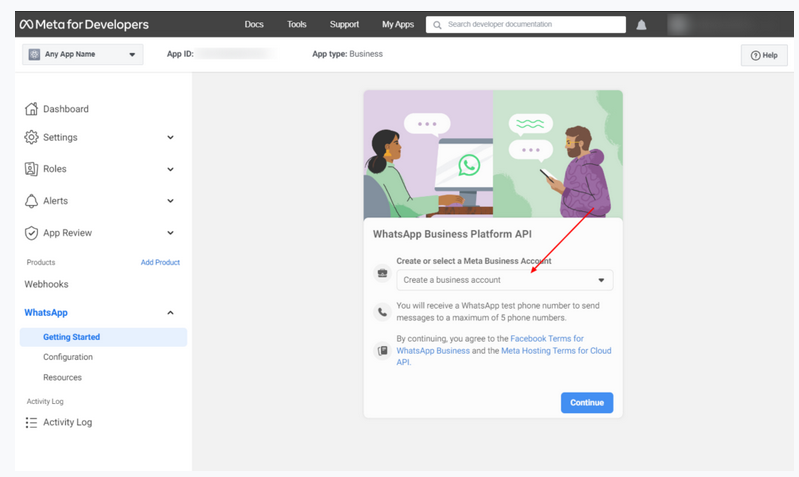Open the Docs menu
Screen dimensions: 799x477
point(254,24)
